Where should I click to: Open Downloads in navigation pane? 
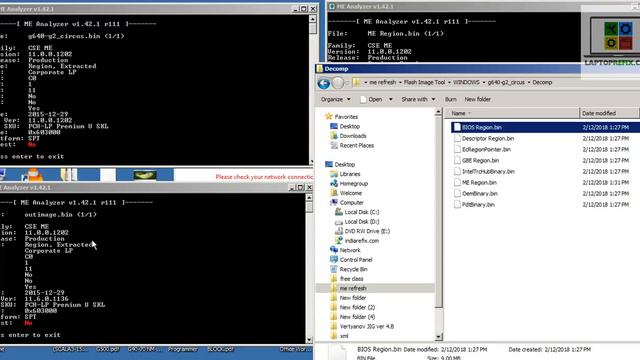click(x=353, y=136)
